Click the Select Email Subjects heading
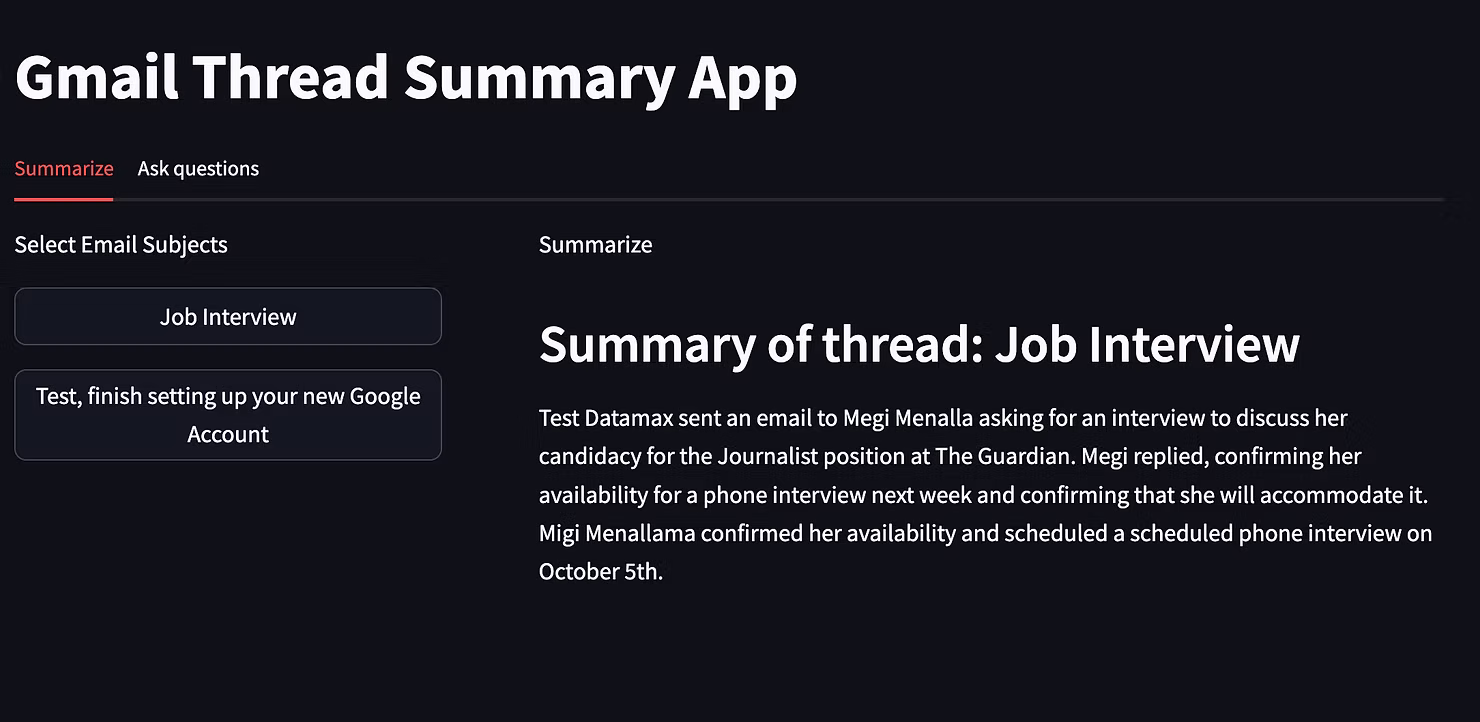The height and width of the screenshot is (722, 1480). click(x=120, y=244)
